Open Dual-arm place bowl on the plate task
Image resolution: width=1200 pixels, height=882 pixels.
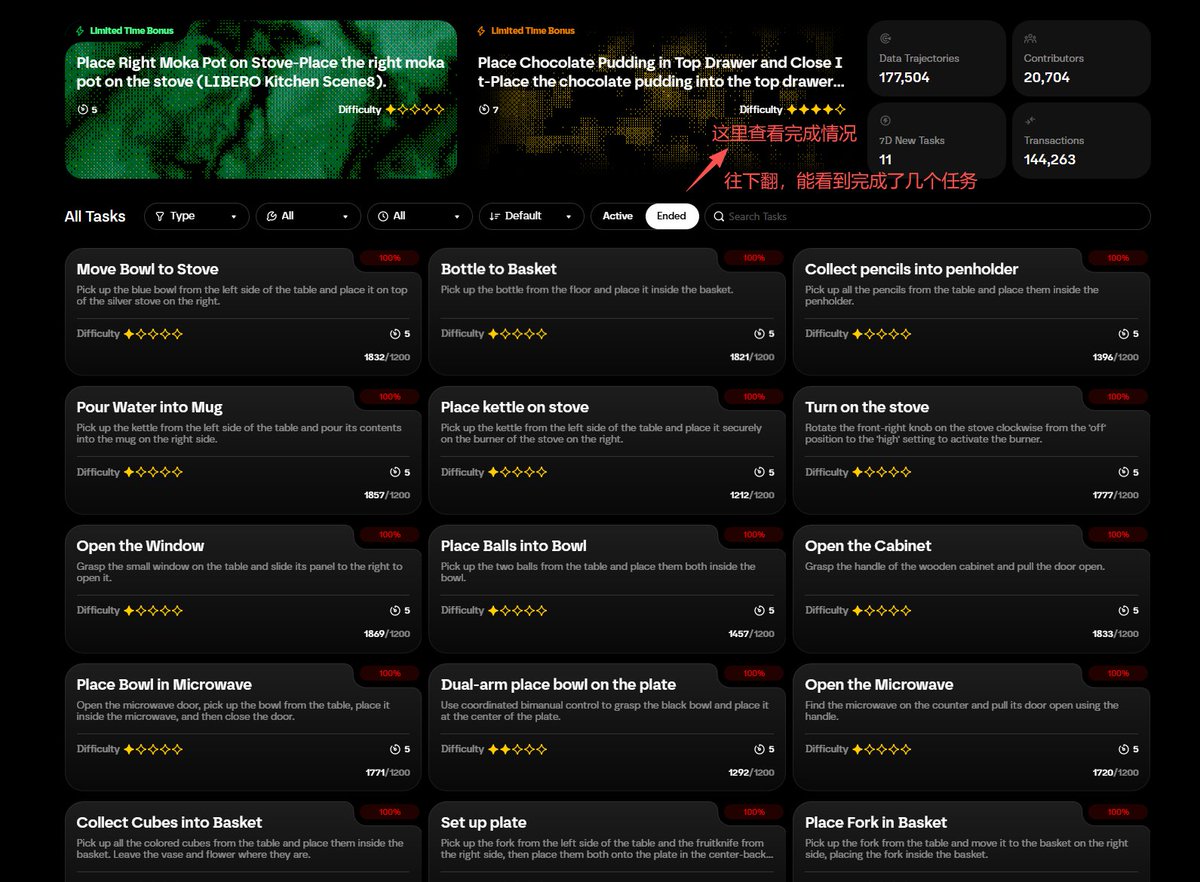point(607,726)
